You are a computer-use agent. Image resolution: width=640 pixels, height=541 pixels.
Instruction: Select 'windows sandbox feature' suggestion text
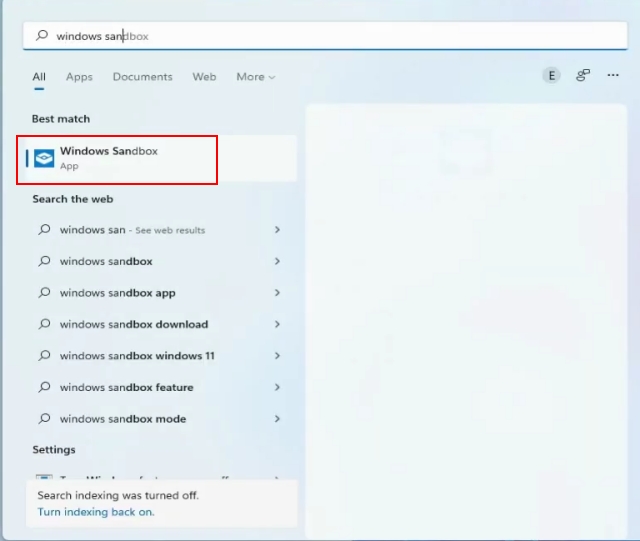tap(127, 387)
